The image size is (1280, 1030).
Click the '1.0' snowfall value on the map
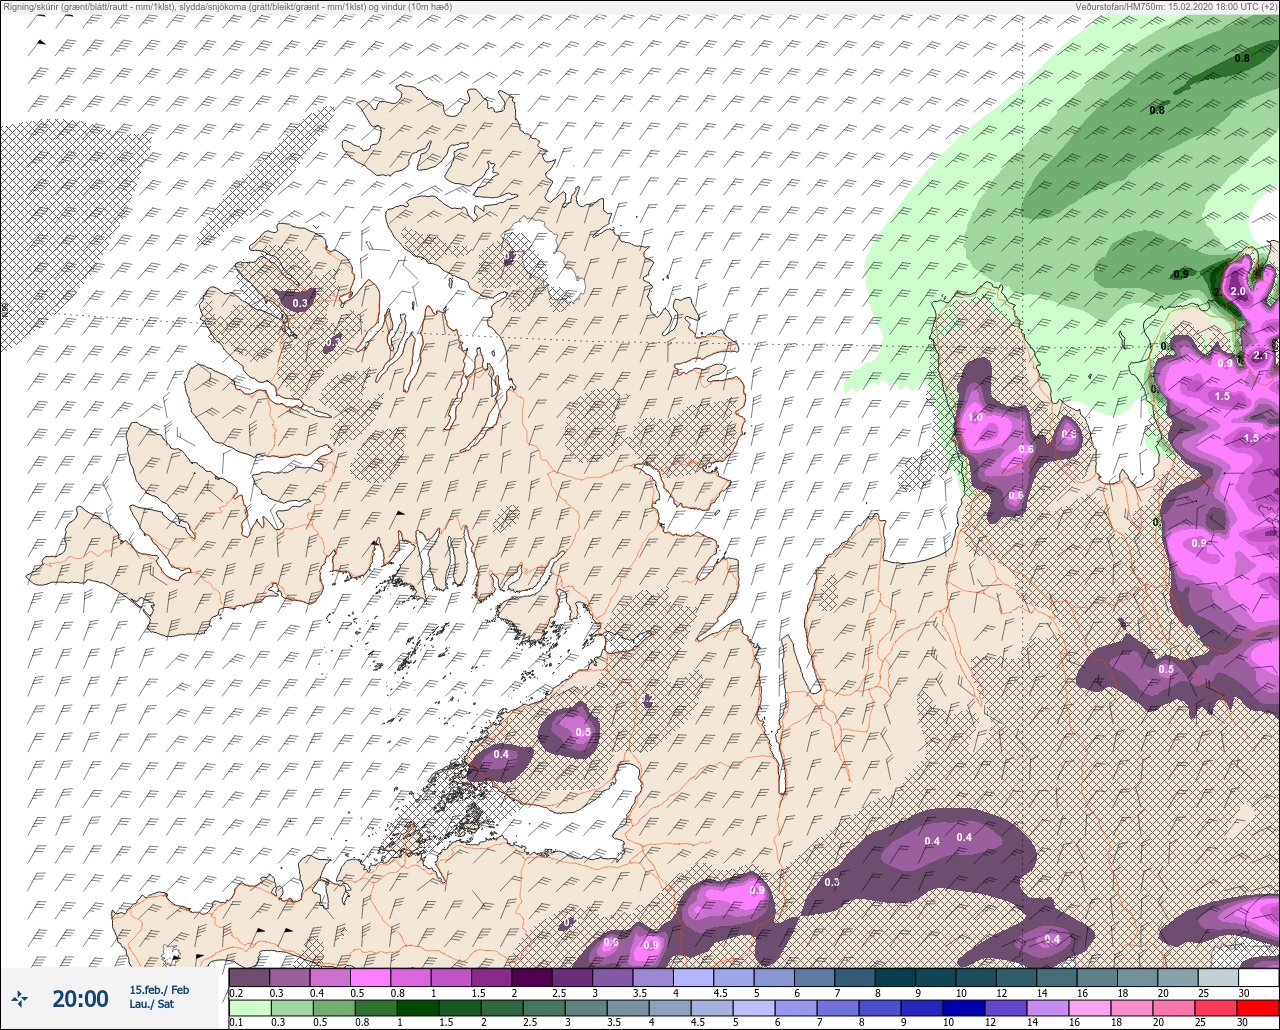coord(976,417)
